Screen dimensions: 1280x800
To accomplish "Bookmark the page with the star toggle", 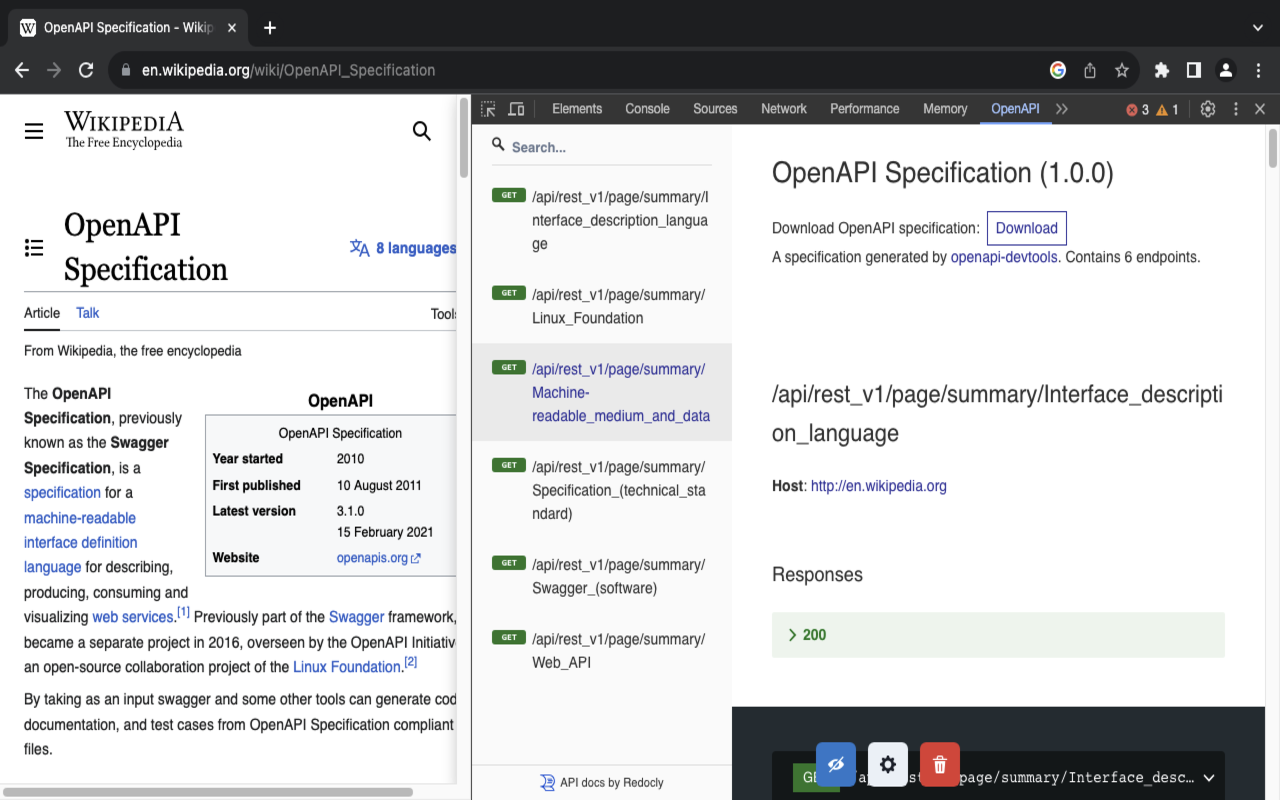I will pos(1122,70).
